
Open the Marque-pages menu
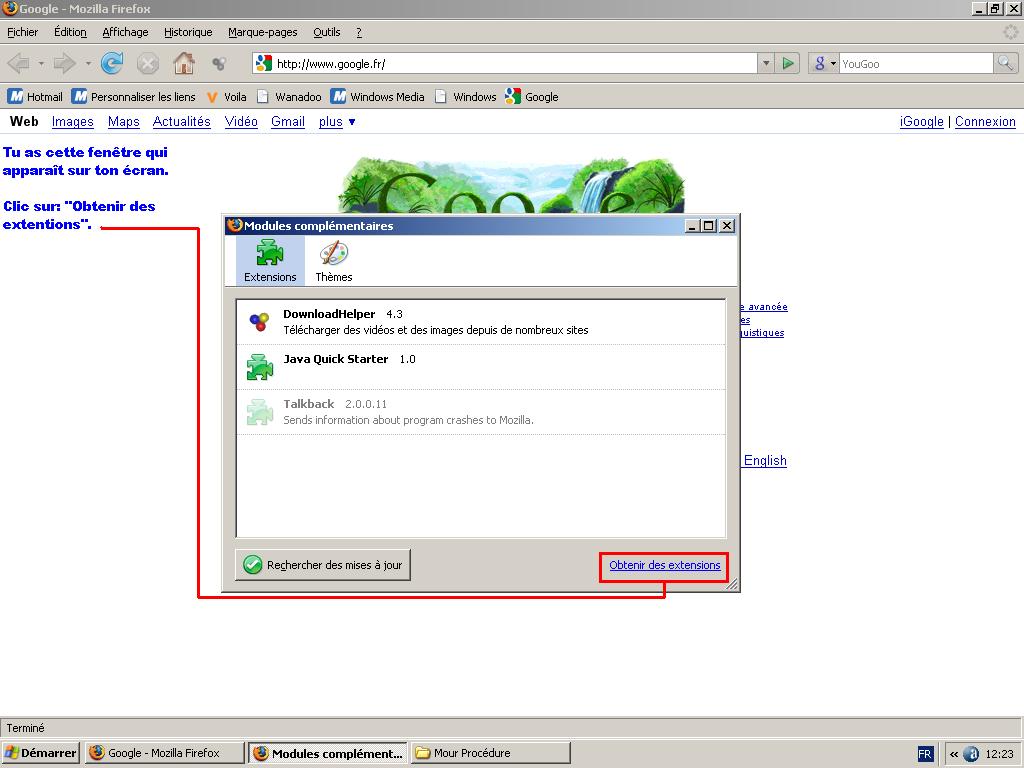pos(264,32)
